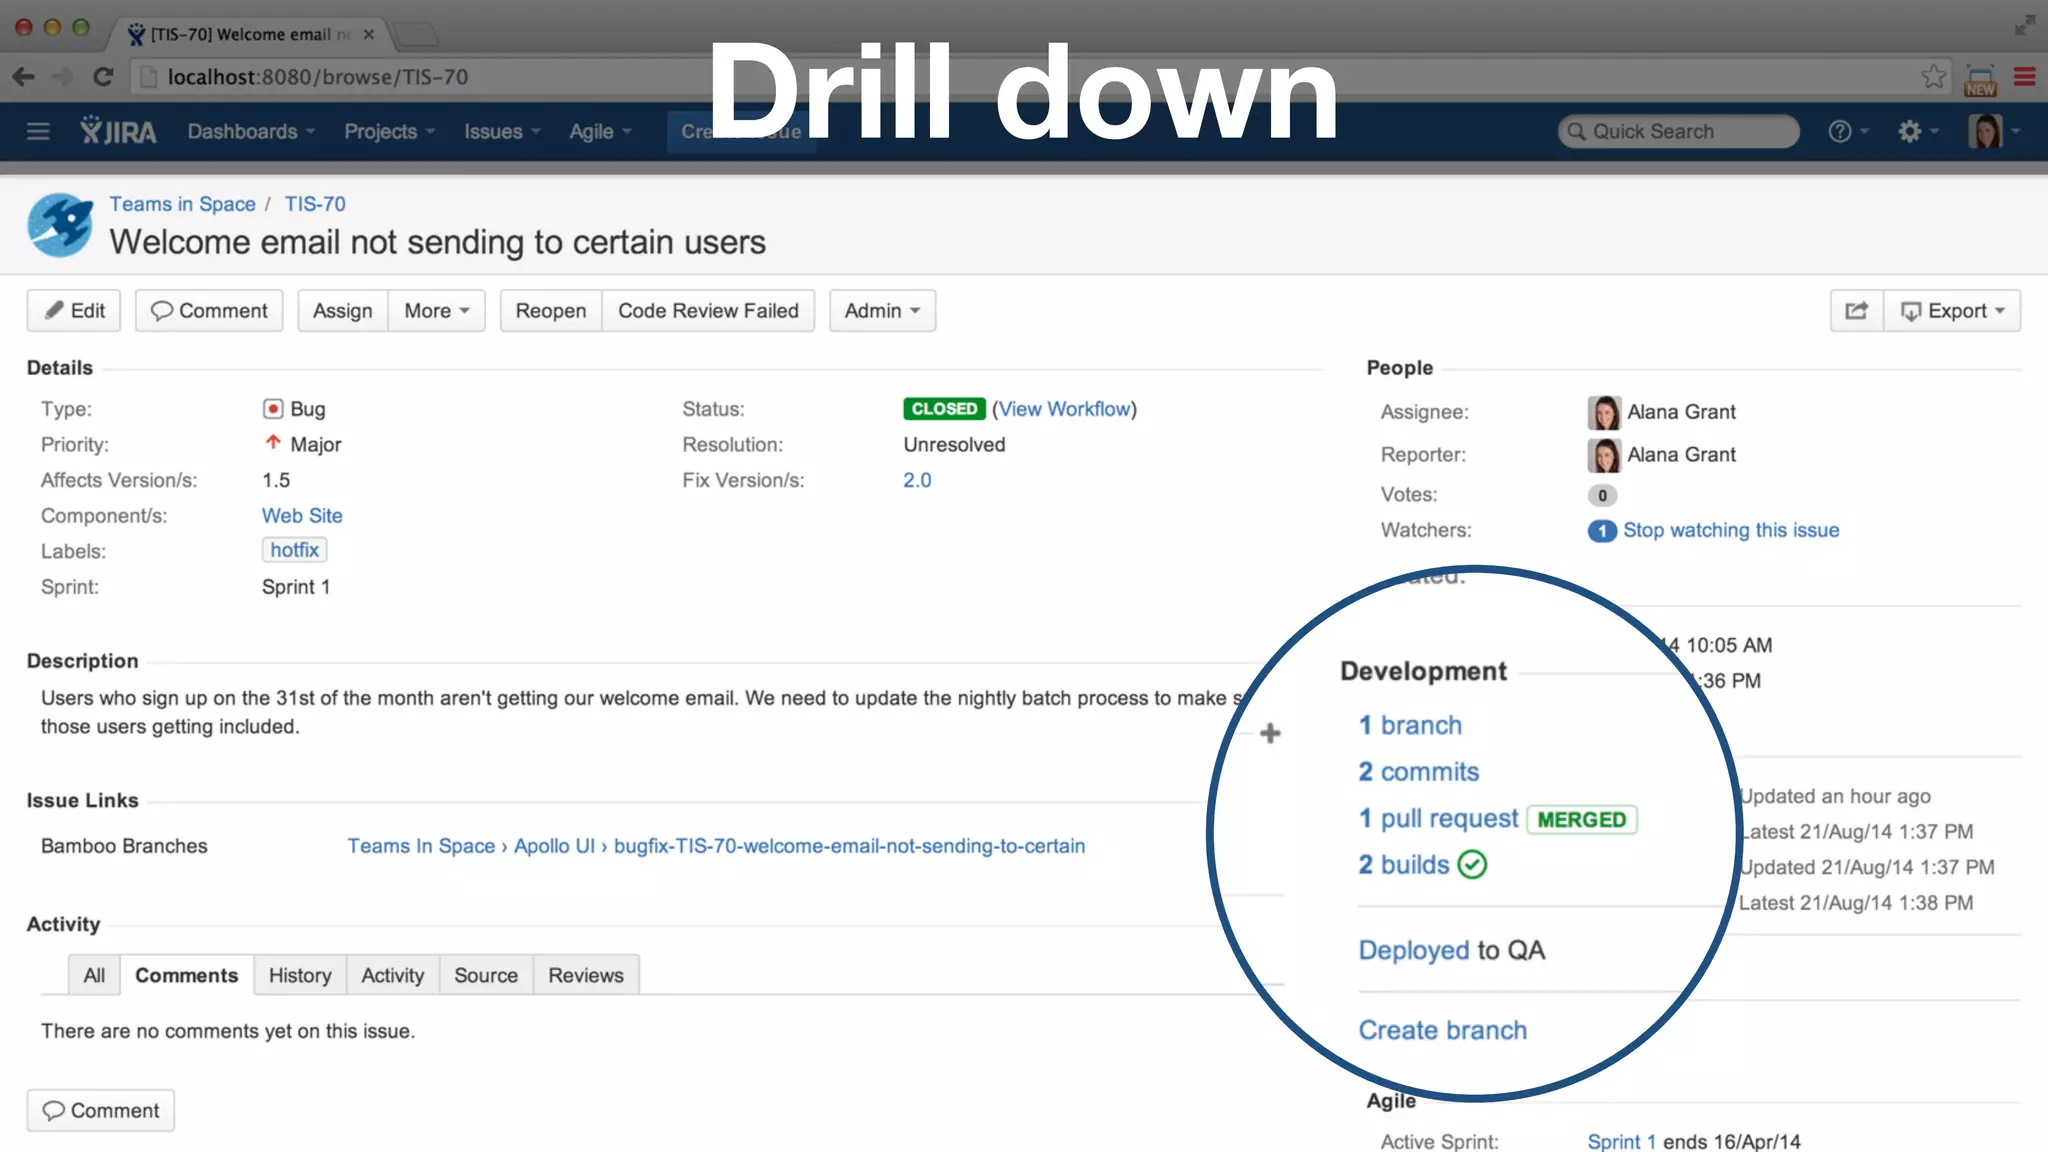Click the Create branch link

1442,1030
